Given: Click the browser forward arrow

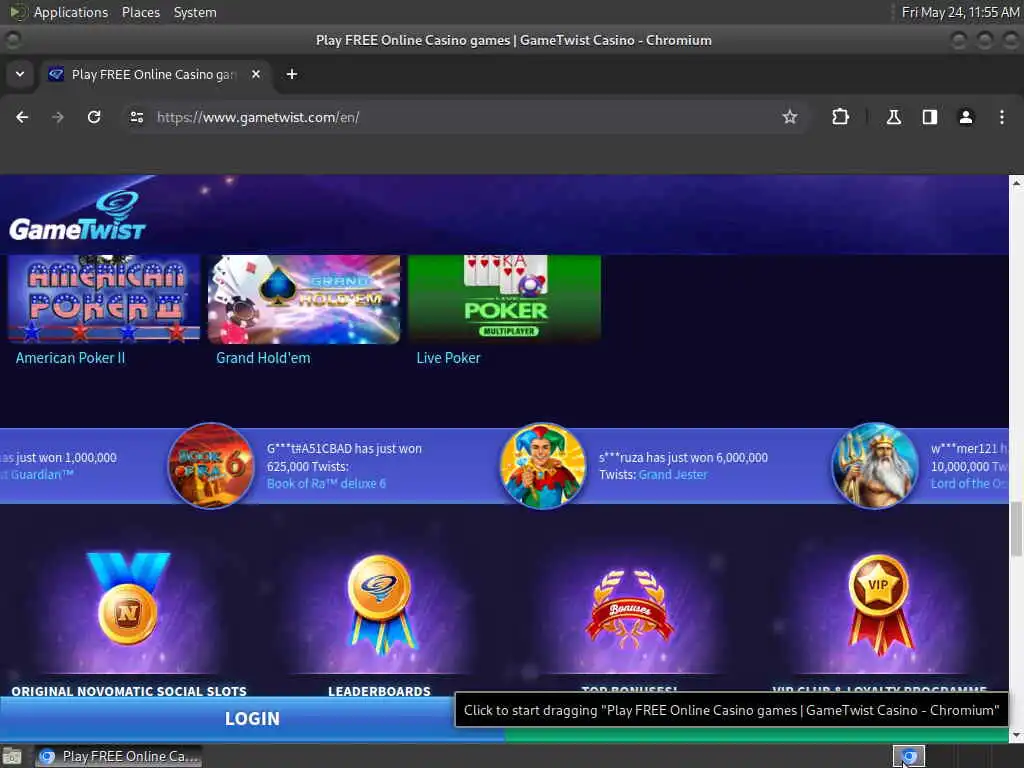Looking at the screenshot, I should [x=58, y=117].
